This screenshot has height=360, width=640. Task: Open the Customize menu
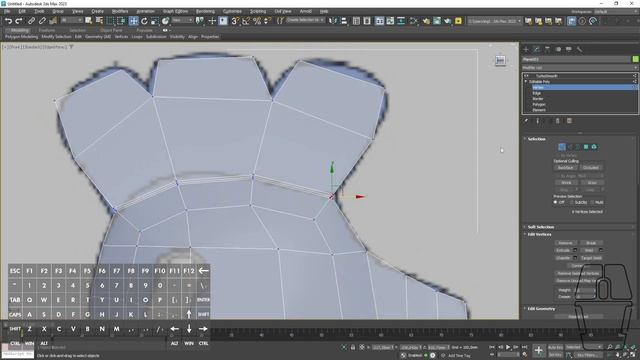(232, 11)
